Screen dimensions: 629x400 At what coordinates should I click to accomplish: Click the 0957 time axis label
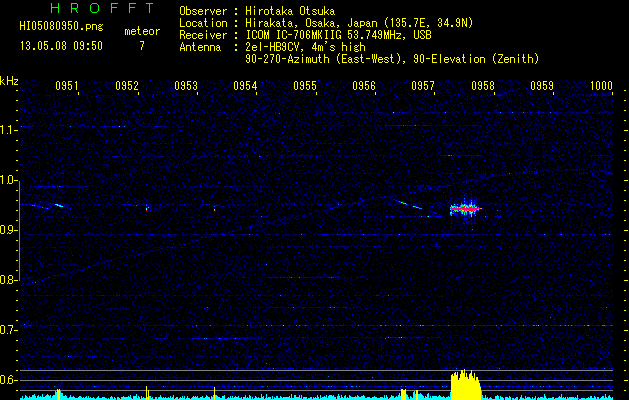423,86
